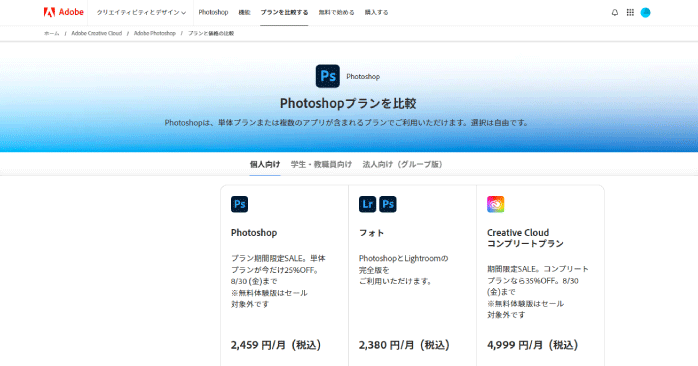Viewport: 698px width, 366px height.
Task: Go to Adobe Creative Cloud breadcrumb link
Action: pyautogui.click(x=97, y=33)
